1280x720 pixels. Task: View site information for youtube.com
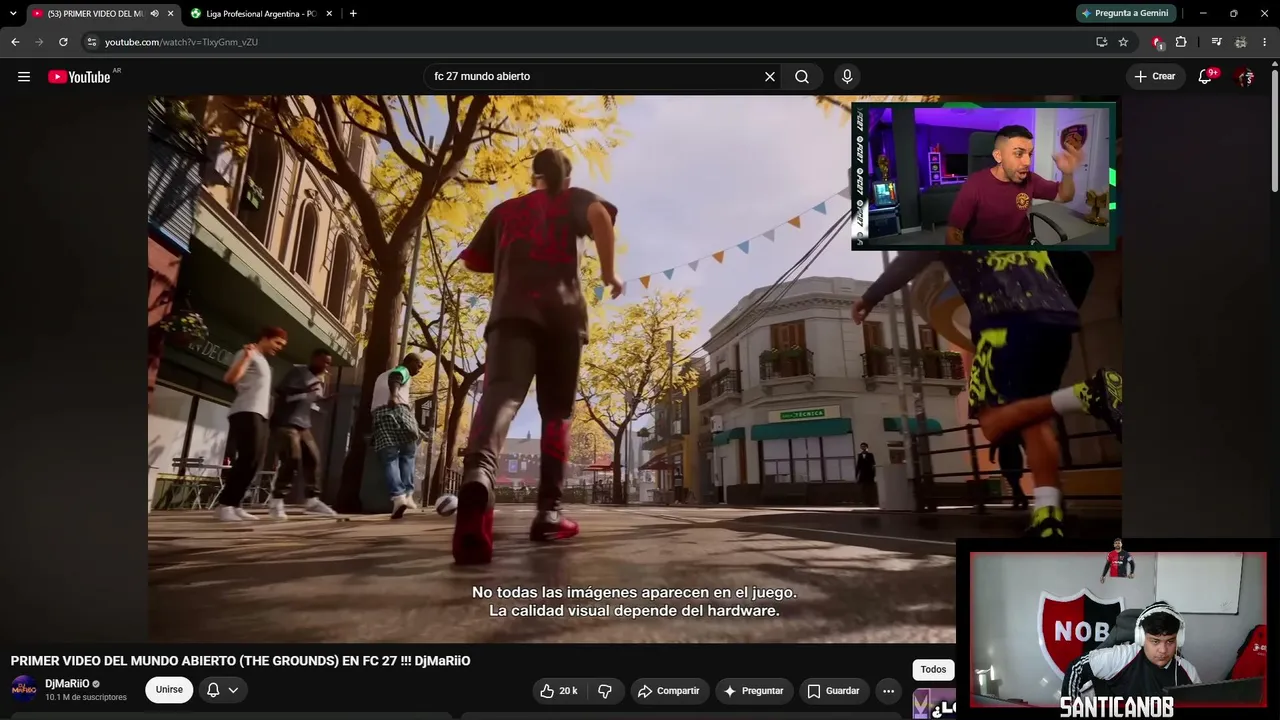[x=91, y=42]
